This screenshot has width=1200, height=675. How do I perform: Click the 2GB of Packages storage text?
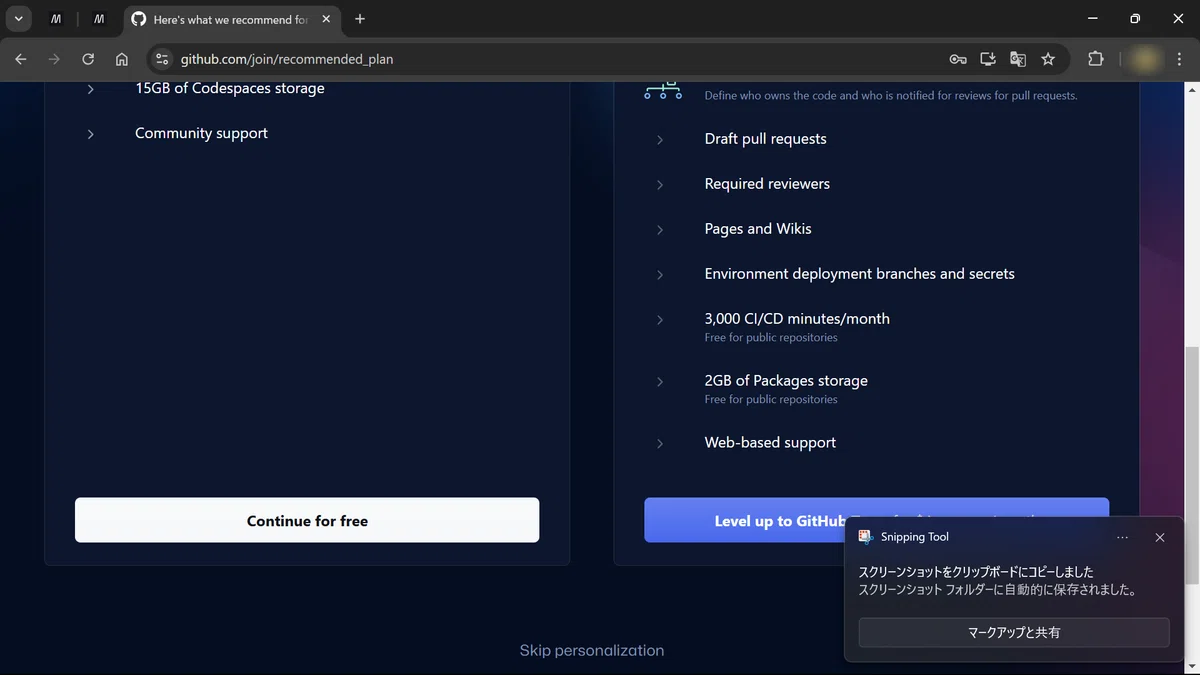click(x=786, y=381)
